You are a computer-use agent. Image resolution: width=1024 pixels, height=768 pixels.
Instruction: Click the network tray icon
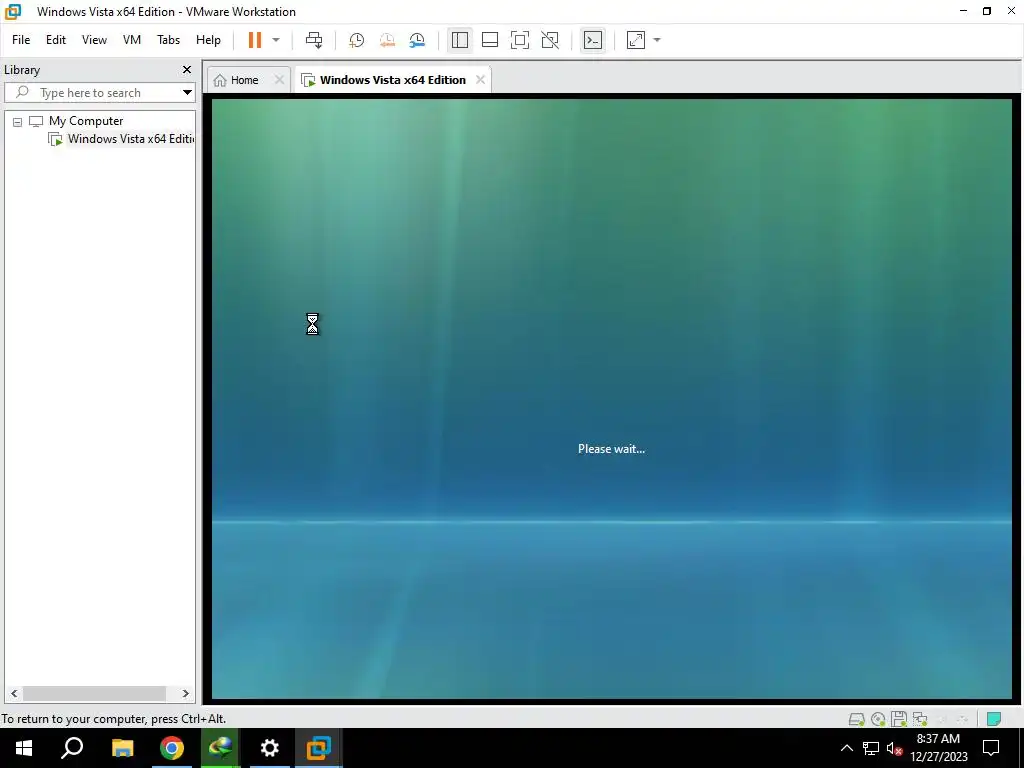pyautogui.click(x=871, y=748)
